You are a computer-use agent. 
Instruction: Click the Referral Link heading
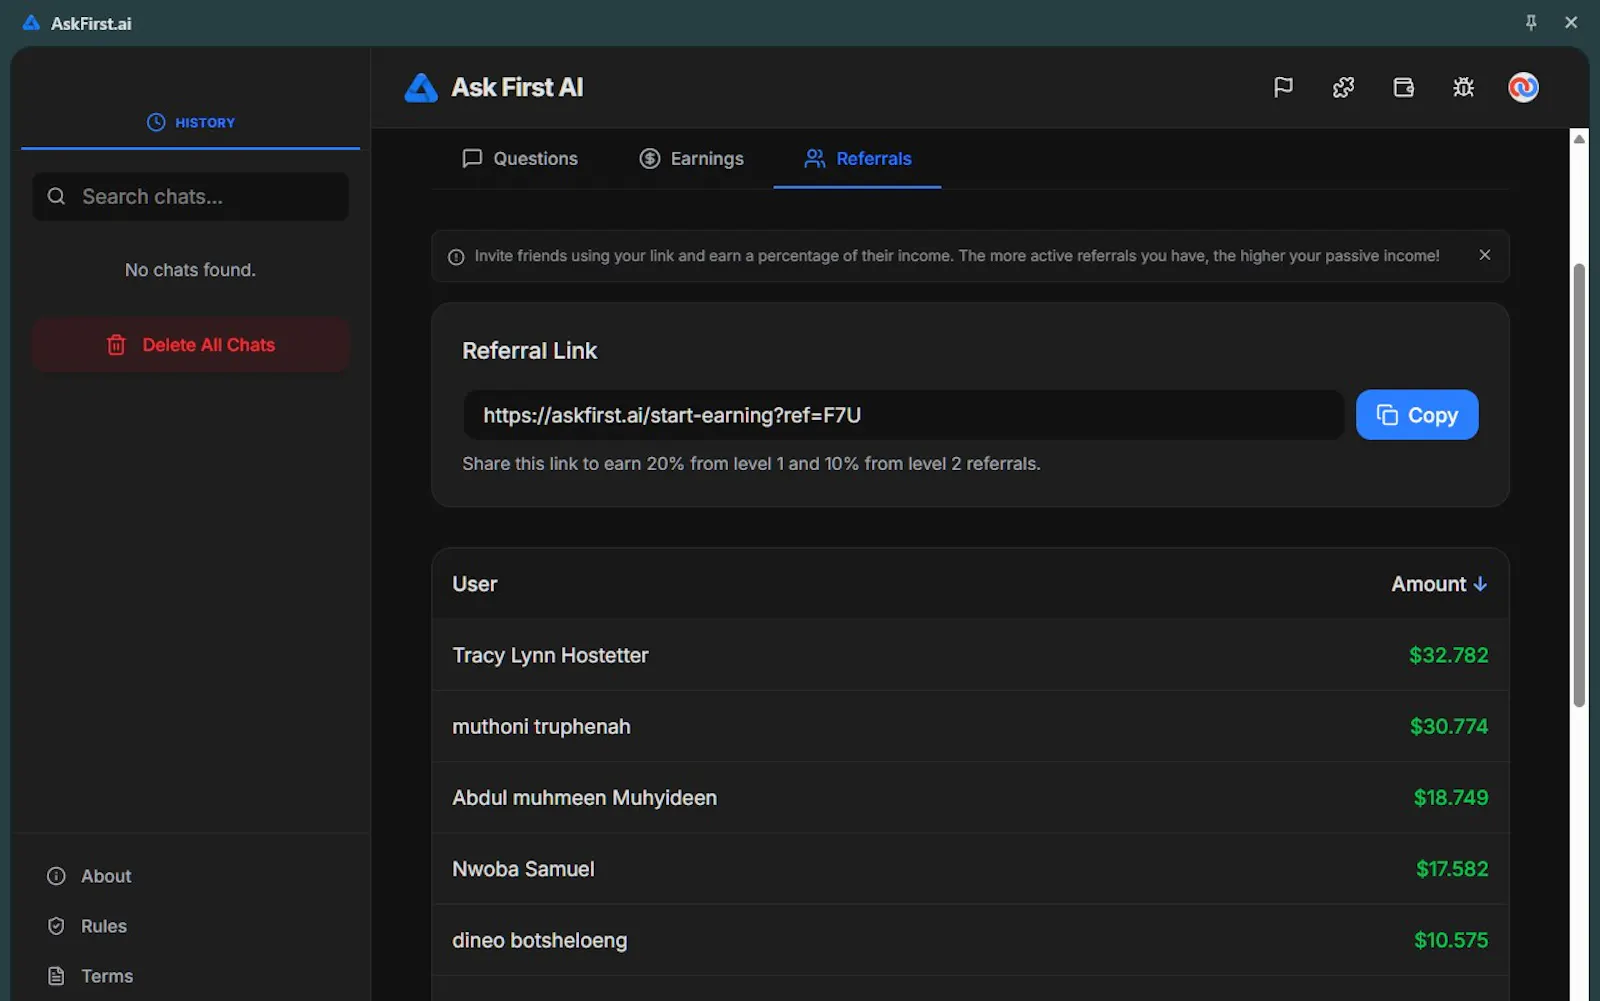click(529, 351)
